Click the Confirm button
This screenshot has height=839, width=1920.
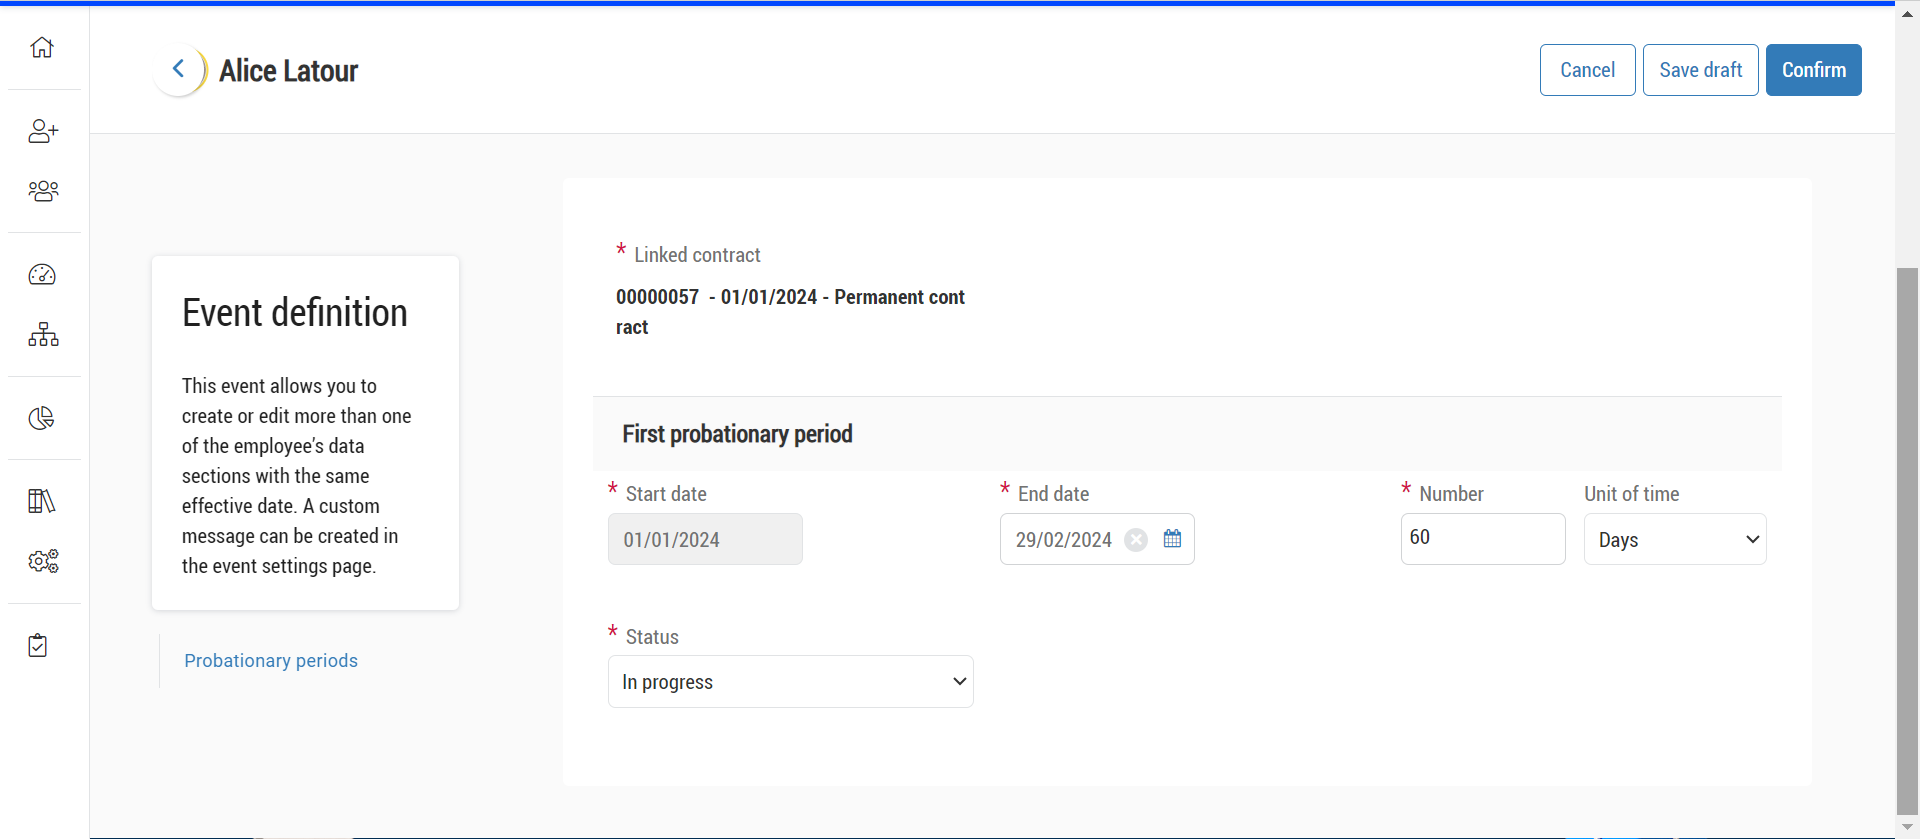pos(1813,70)
